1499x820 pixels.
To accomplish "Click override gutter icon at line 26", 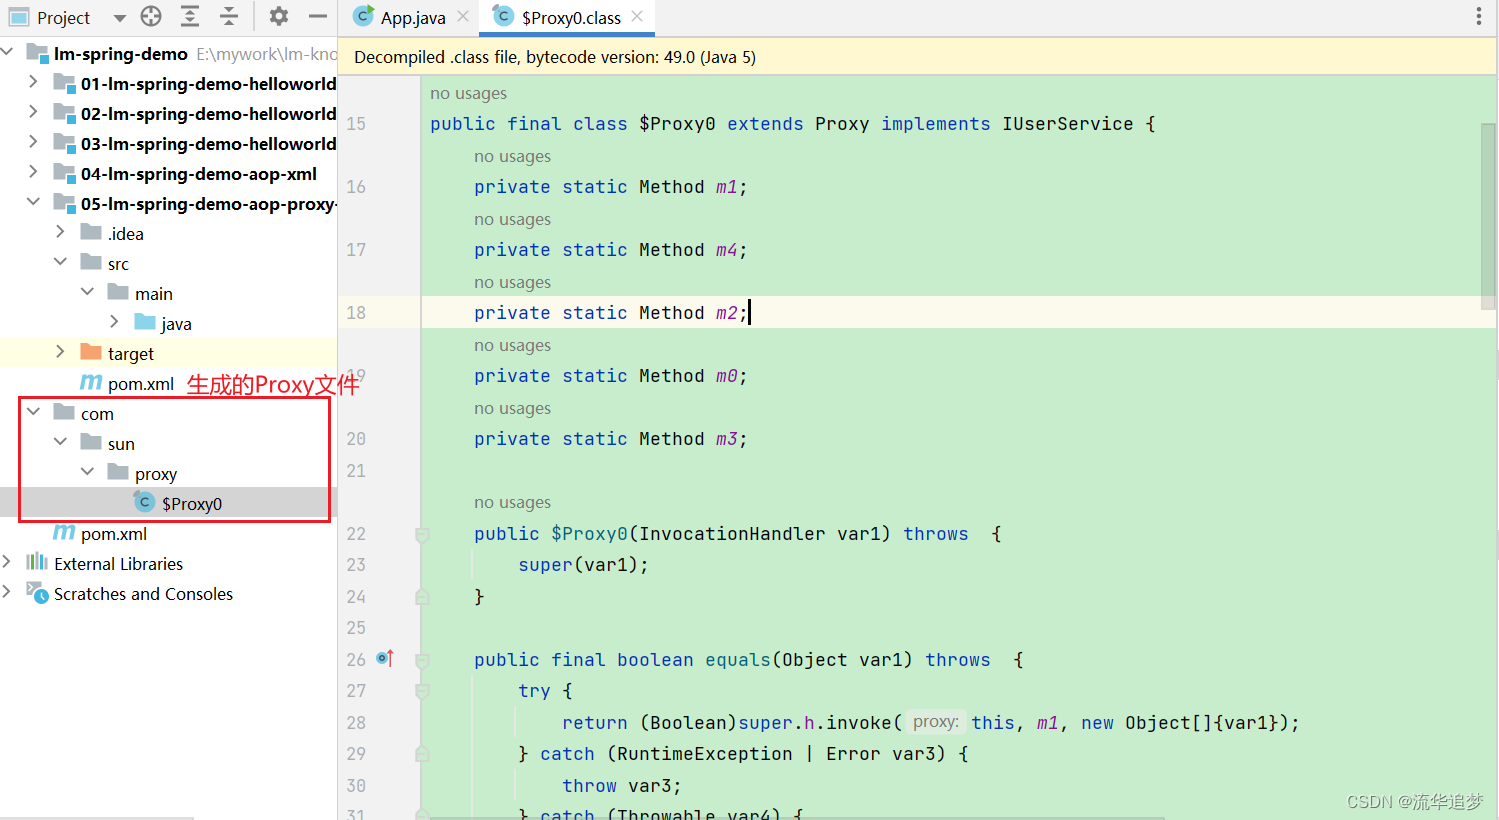I will pos(385,658).
